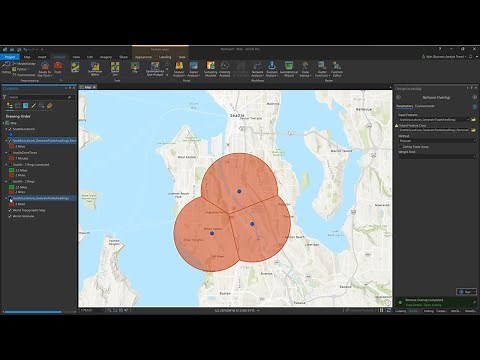Click the blue point symbol under SeattleLocations
The width and height of the screenshot is (480, 360).
coord(11,135)
